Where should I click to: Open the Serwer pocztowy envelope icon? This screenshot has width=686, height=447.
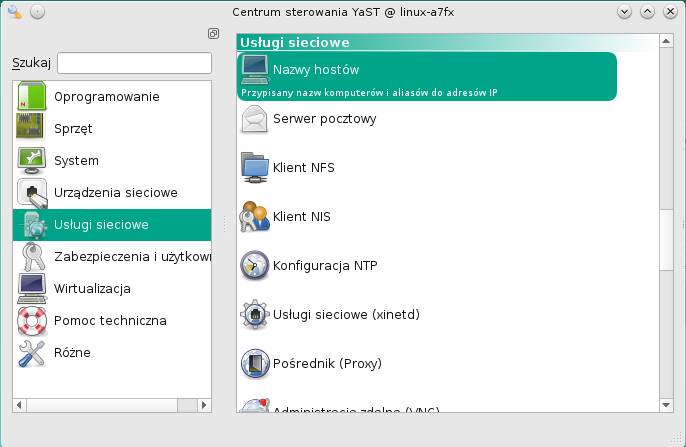255,119
